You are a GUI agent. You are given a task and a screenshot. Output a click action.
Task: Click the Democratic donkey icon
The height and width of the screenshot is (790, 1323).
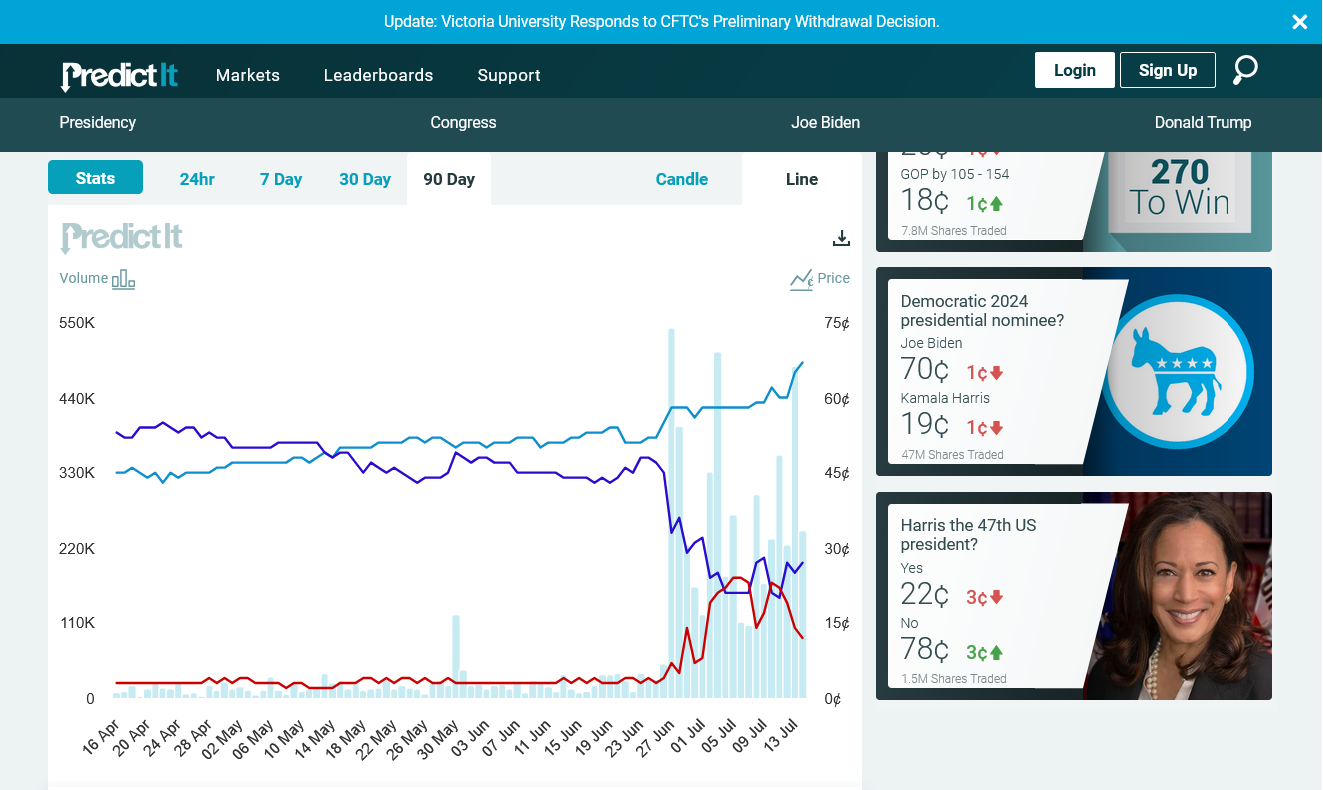coord(1177,371)
